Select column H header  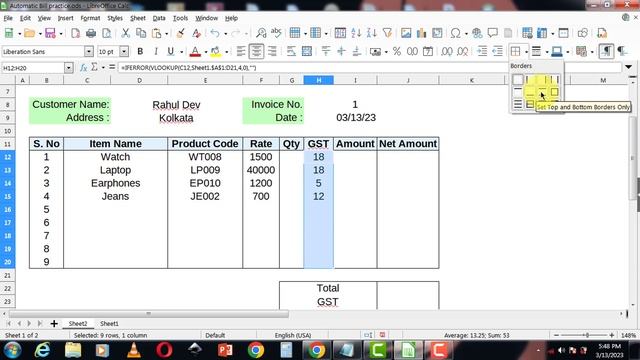point(318,80)
